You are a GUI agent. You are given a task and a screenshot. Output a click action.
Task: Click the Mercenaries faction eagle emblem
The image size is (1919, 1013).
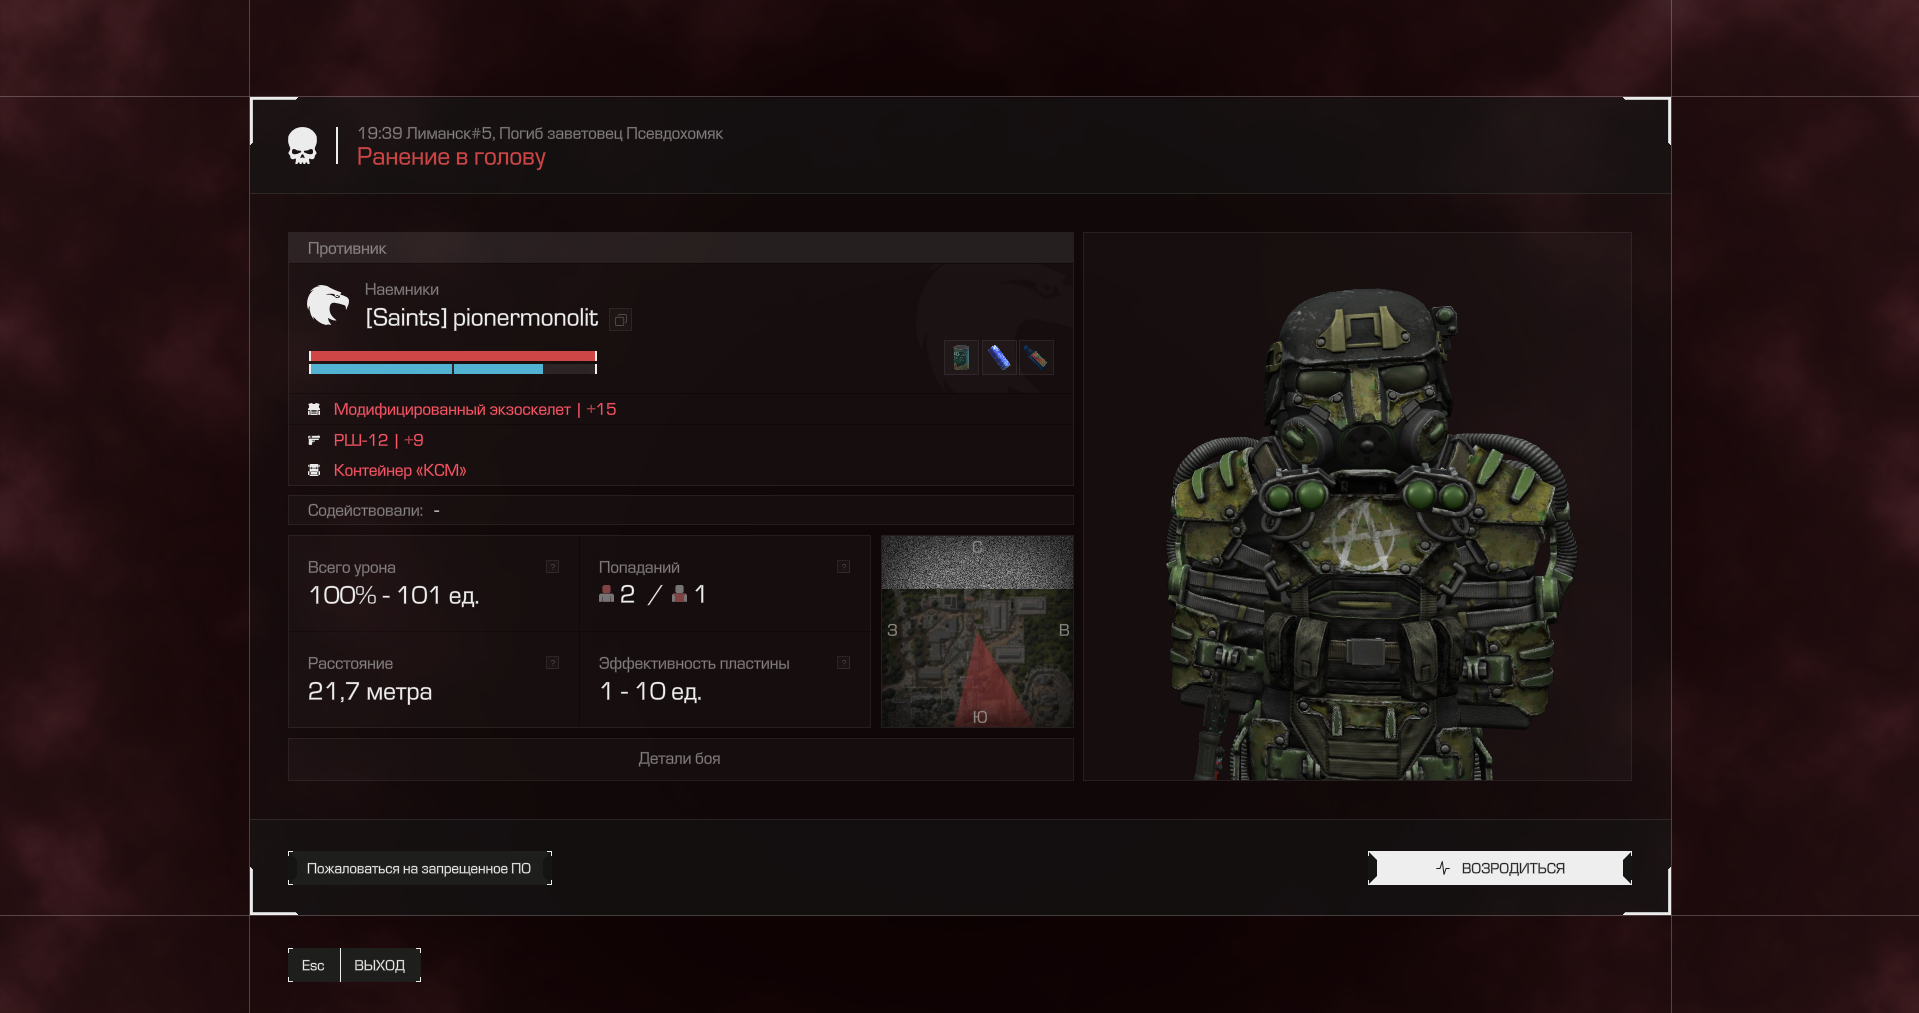328,305
